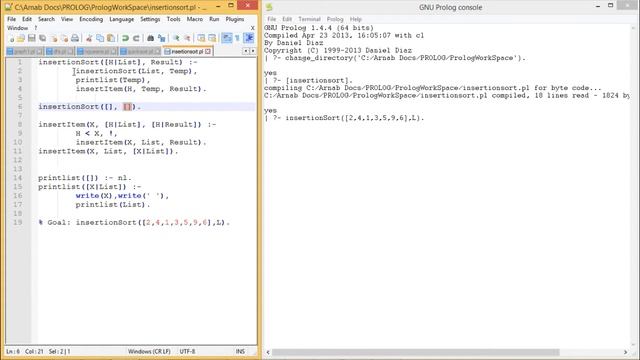Click the 'printlist(Temp),' code line
Screen dimensions: 640x360
click(113, 80)
